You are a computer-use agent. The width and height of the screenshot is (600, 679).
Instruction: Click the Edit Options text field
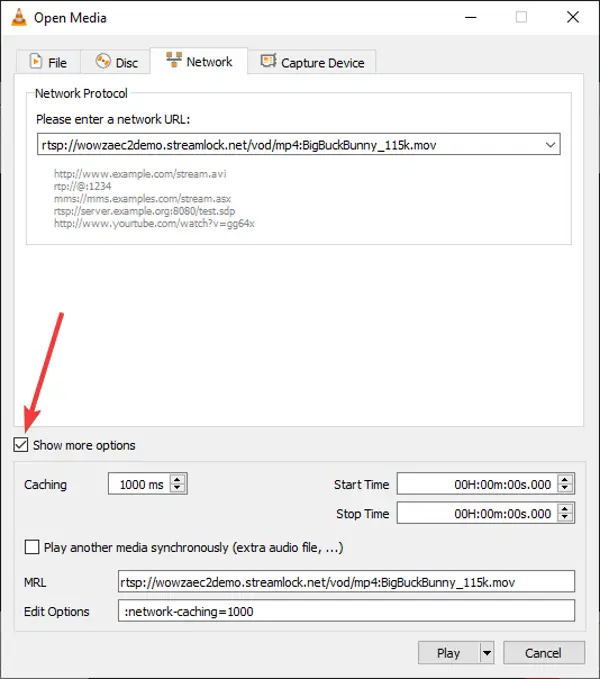click(346, 611)
